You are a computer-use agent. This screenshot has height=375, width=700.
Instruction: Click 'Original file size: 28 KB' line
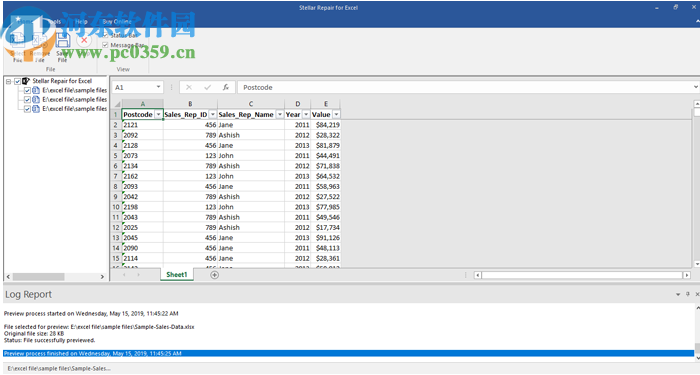[x=34, y=333]
